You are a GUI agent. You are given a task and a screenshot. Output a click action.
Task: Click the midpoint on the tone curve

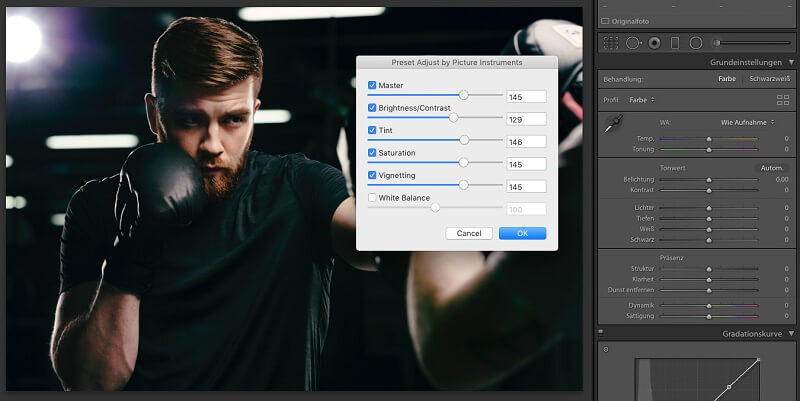coord(729,387)
